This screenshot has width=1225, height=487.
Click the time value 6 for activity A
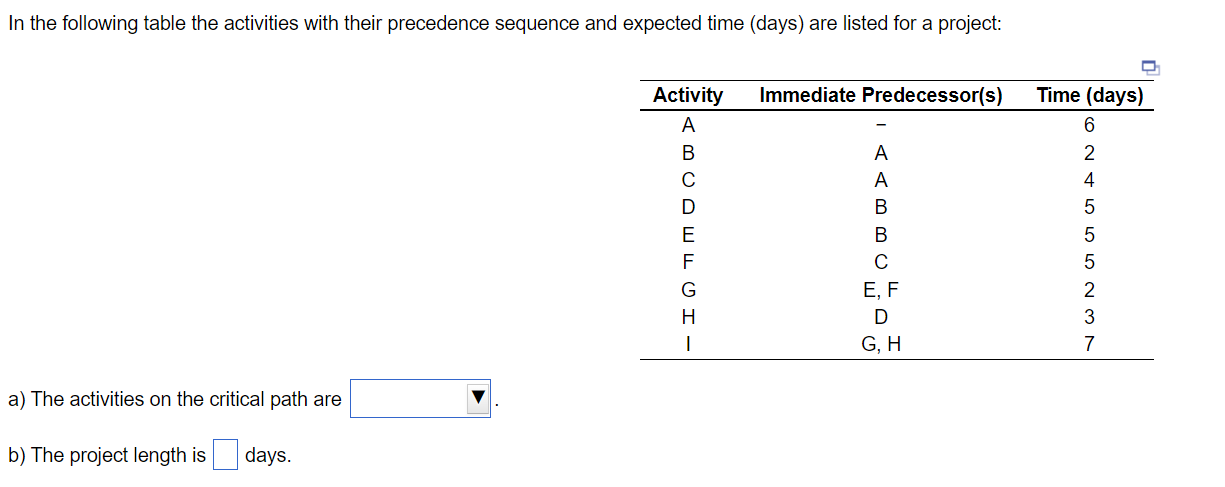[1090, 126]
